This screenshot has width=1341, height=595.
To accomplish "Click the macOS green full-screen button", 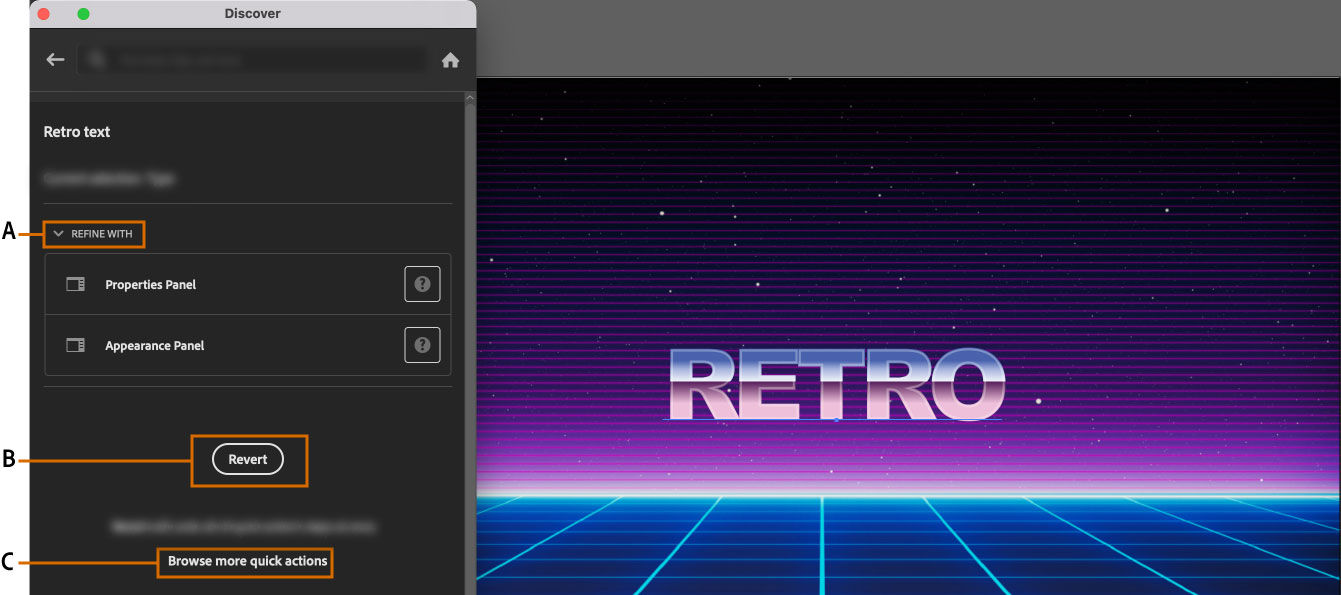I will (83, 13).
